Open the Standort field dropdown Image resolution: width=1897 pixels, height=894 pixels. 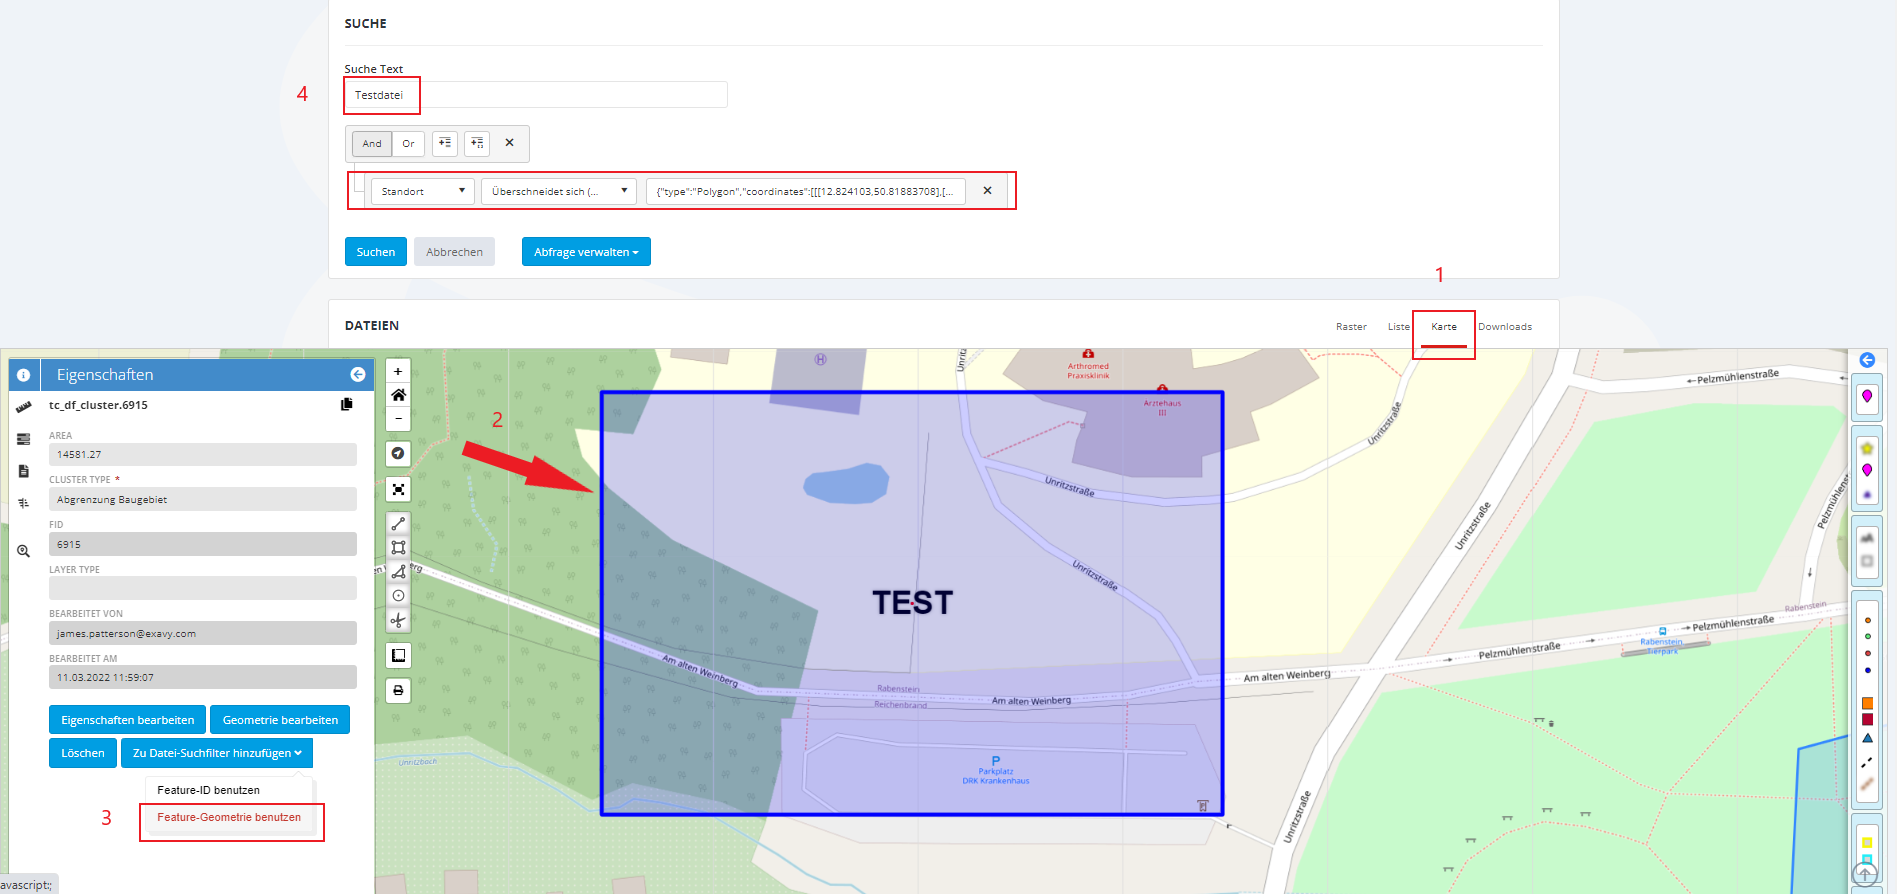(423, 191)
